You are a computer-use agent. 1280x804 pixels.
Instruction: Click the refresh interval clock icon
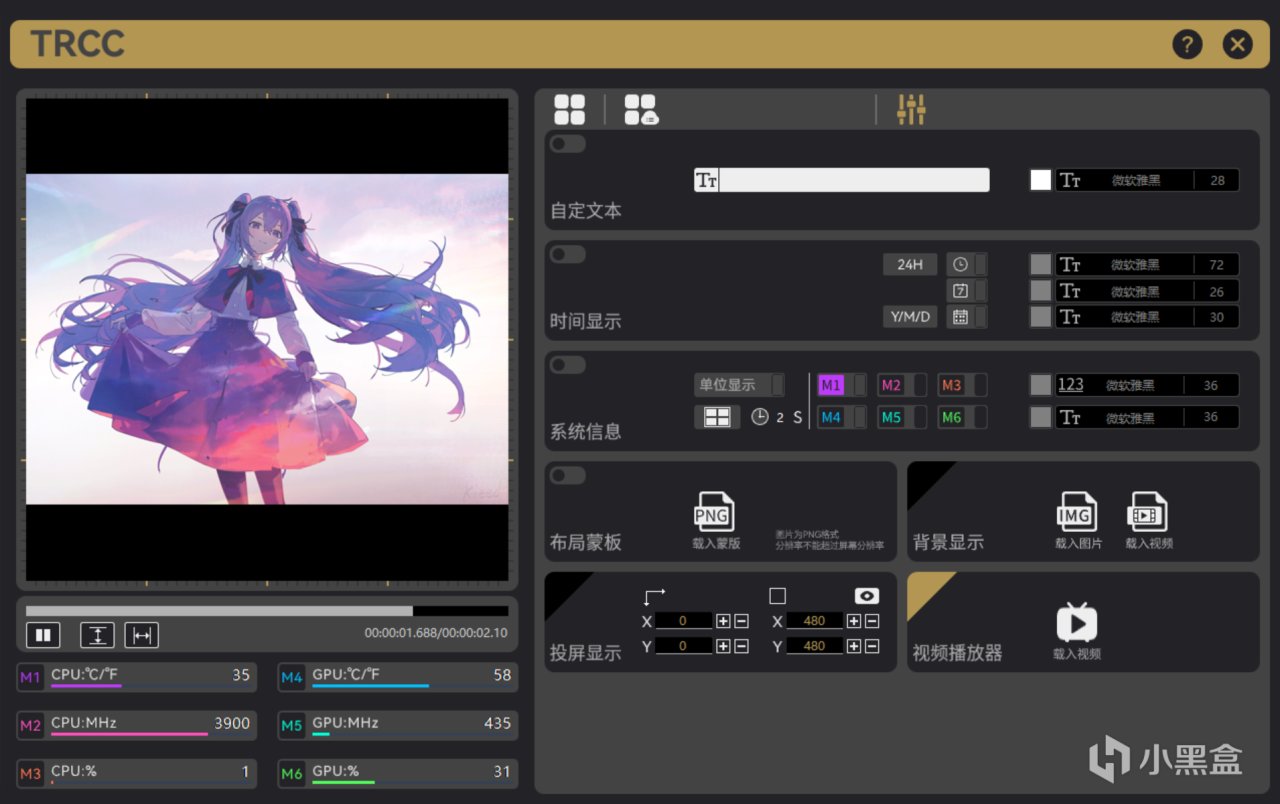coord(760,417)
